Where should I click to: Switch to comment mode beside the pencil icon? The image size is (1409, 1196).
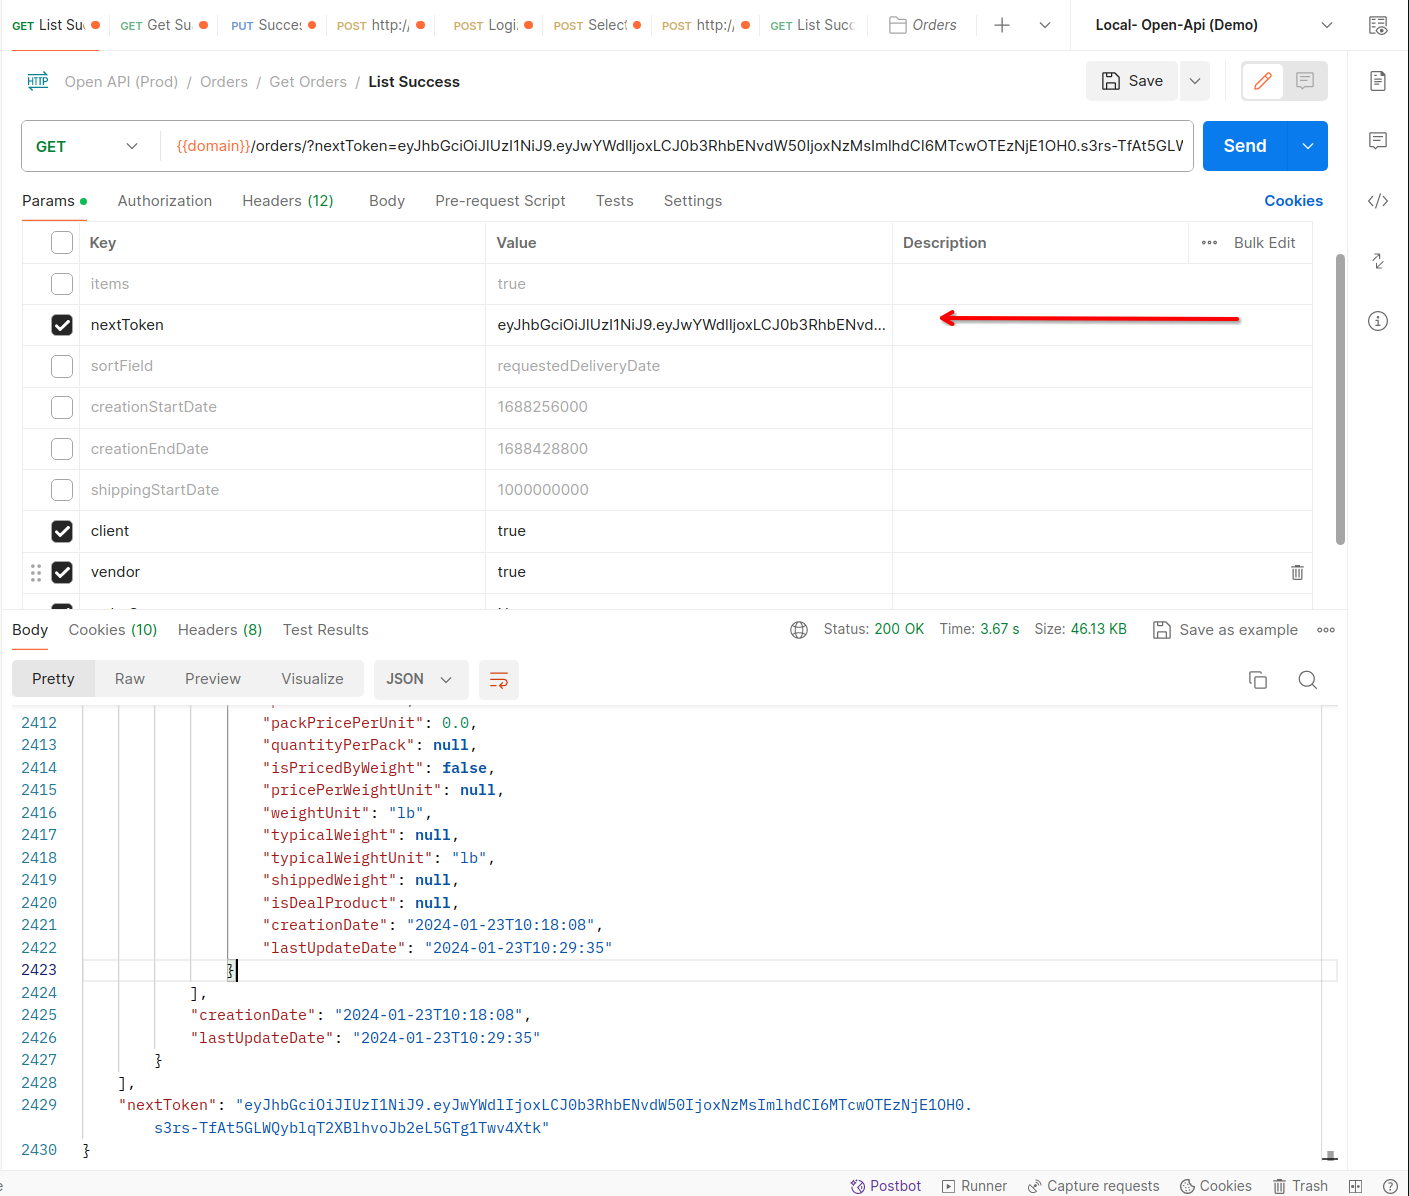click(1305, 81)
